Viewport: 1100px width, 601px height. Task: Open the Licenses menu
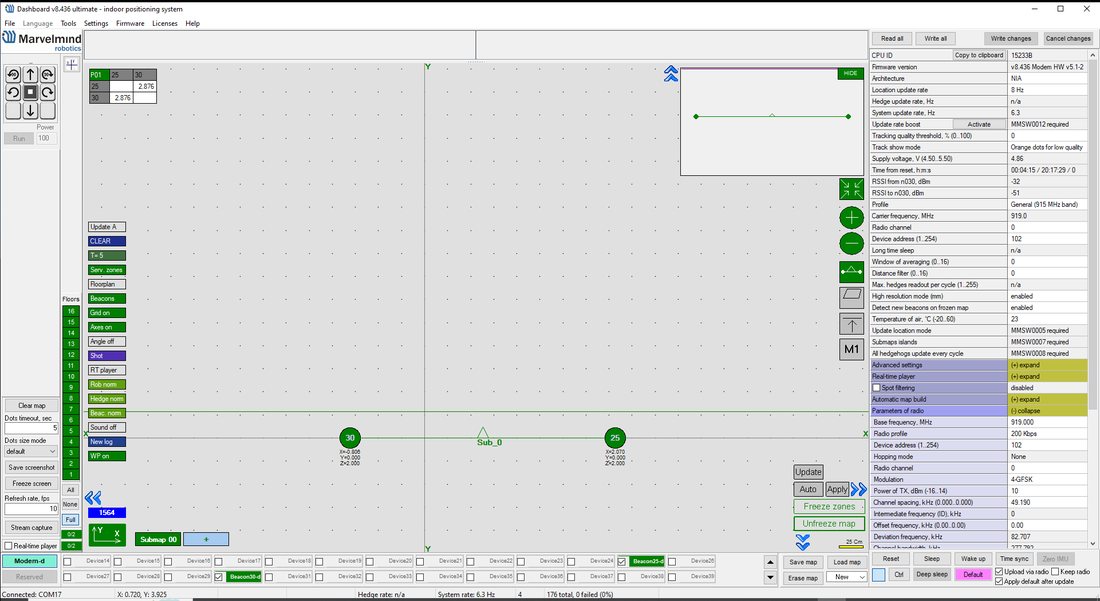(x=165, y=23)
